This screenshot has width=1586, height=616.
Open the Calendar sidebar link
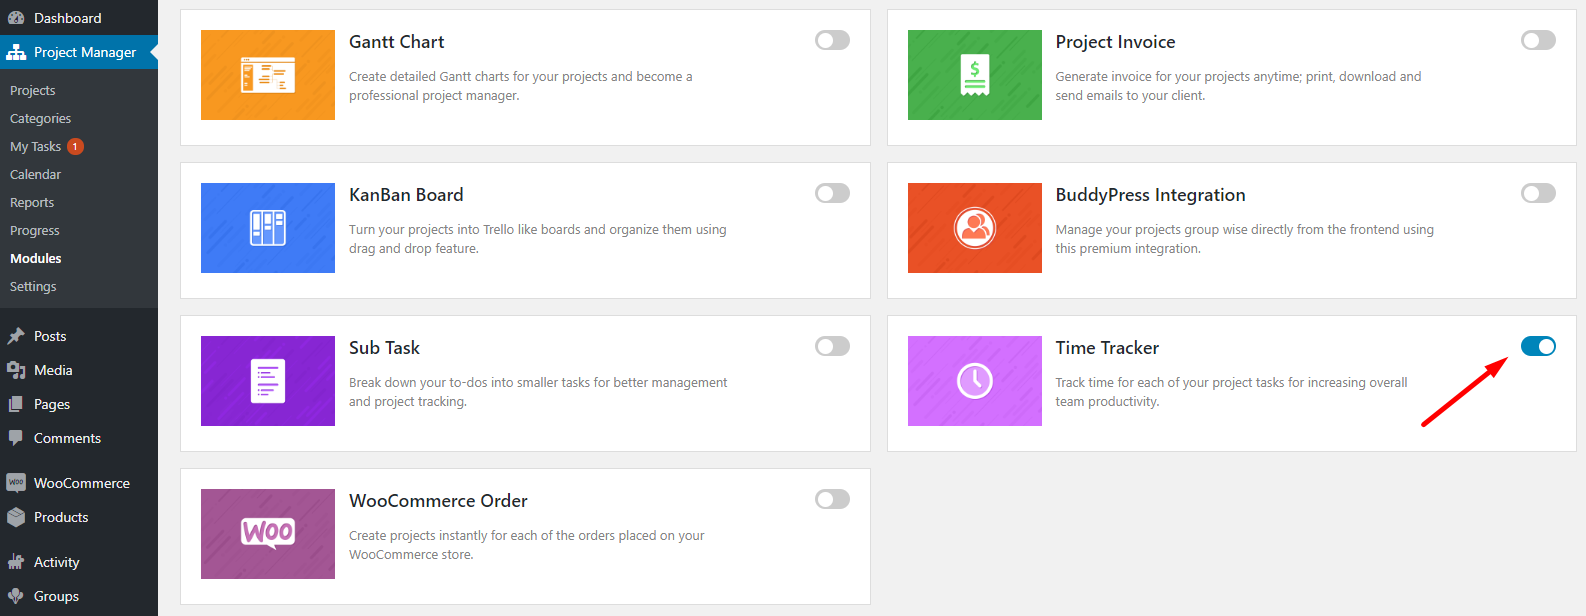click(x=36, y=174)
